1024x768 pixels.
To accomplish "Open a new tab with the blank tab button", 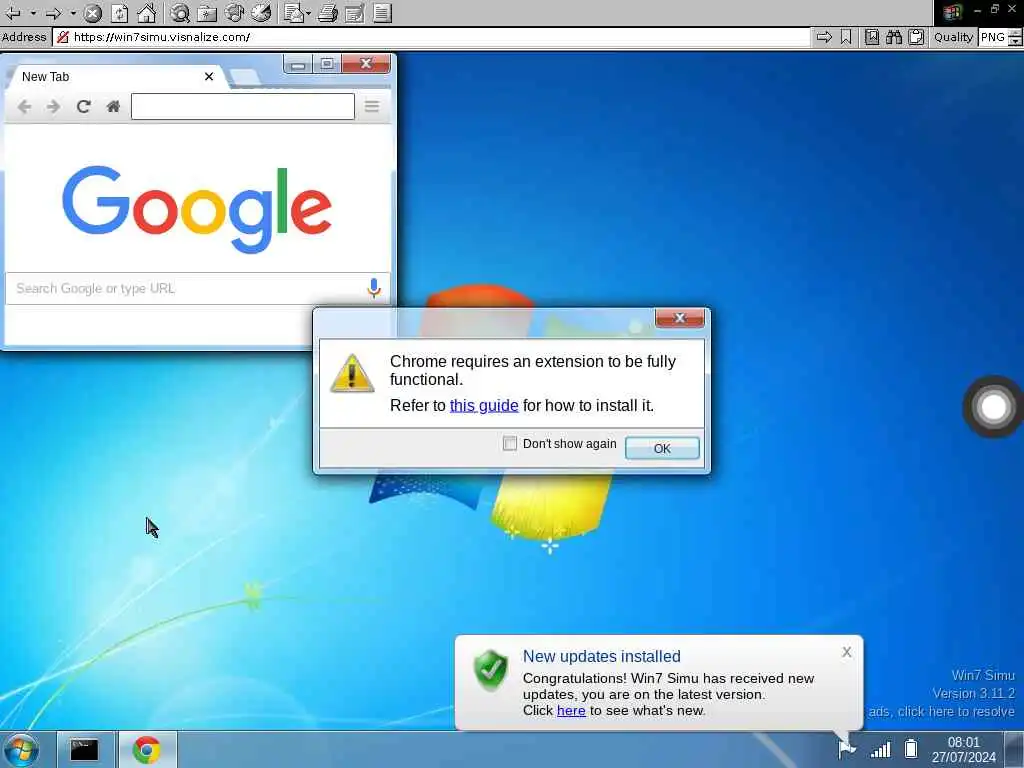I will click(x=245, y=77).
